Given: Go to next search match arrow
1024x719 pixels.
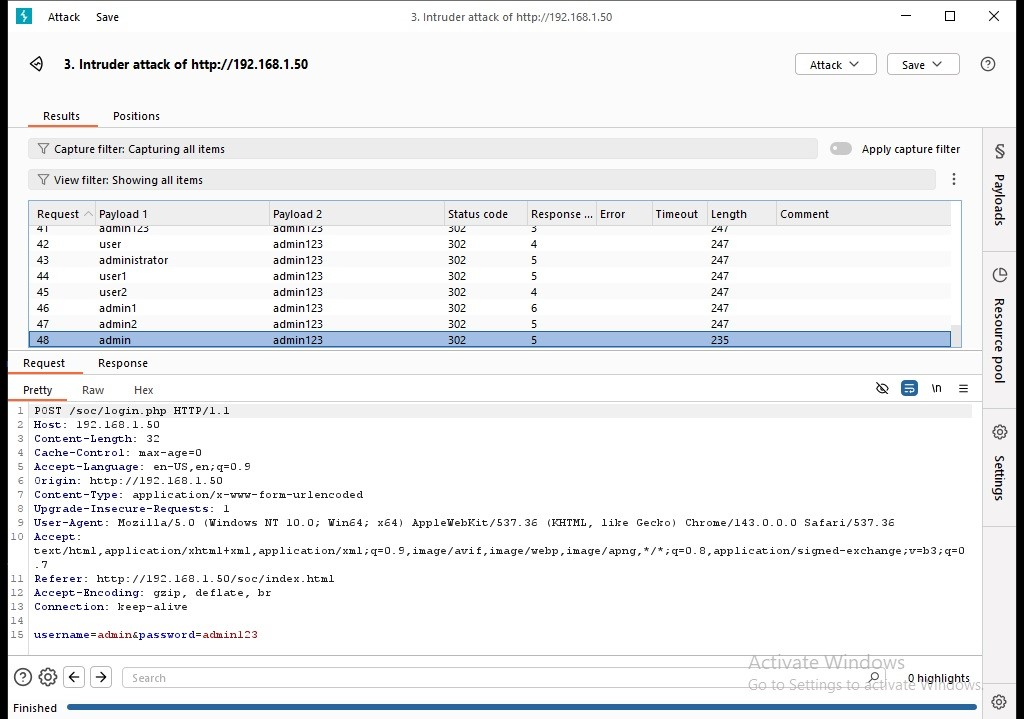Looking at the screenshot, I should coord(101,677).
